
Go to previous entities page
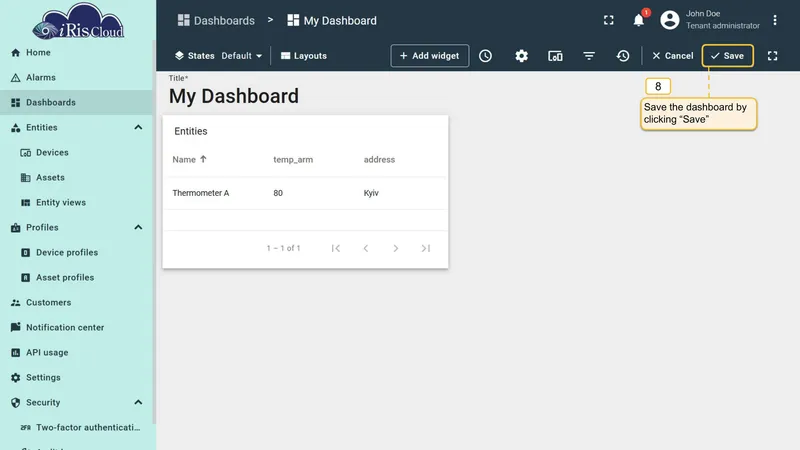[366, 248]
